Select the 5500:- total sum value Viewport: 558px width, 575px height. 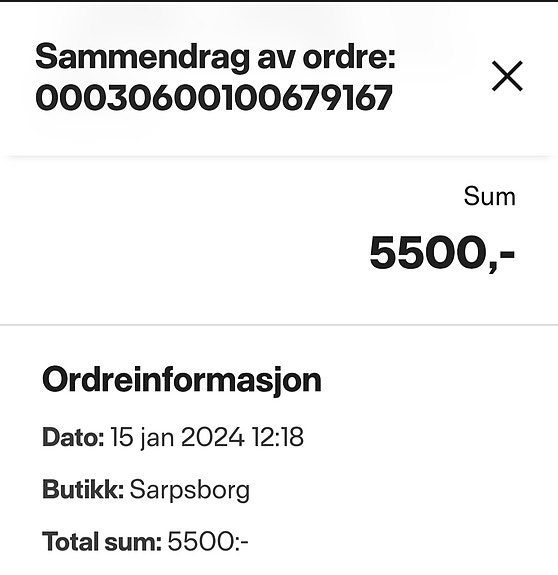208,542
